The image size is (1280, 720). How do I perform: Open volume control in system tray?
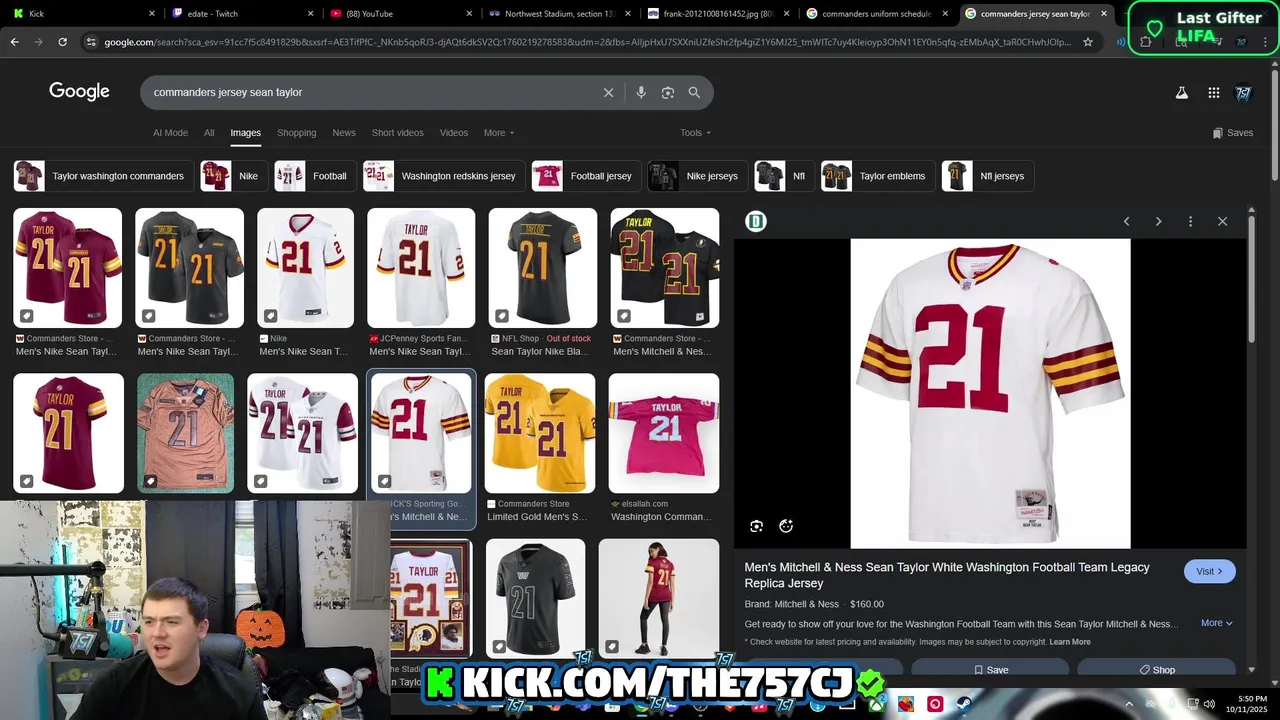[x=1209, y=704]
